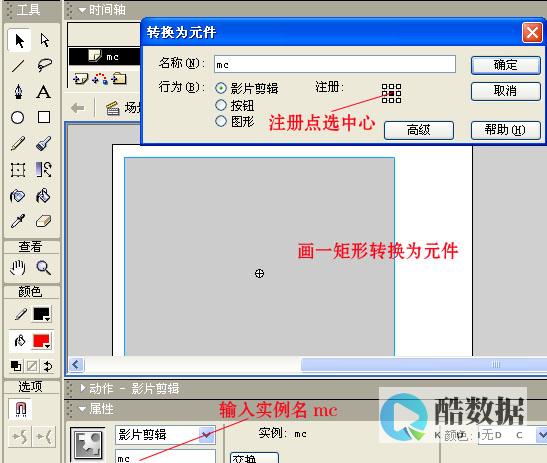Viewport: 547px width, 463px height.
Task: Choose the 图形 behavior radio button
Action: 221,121
